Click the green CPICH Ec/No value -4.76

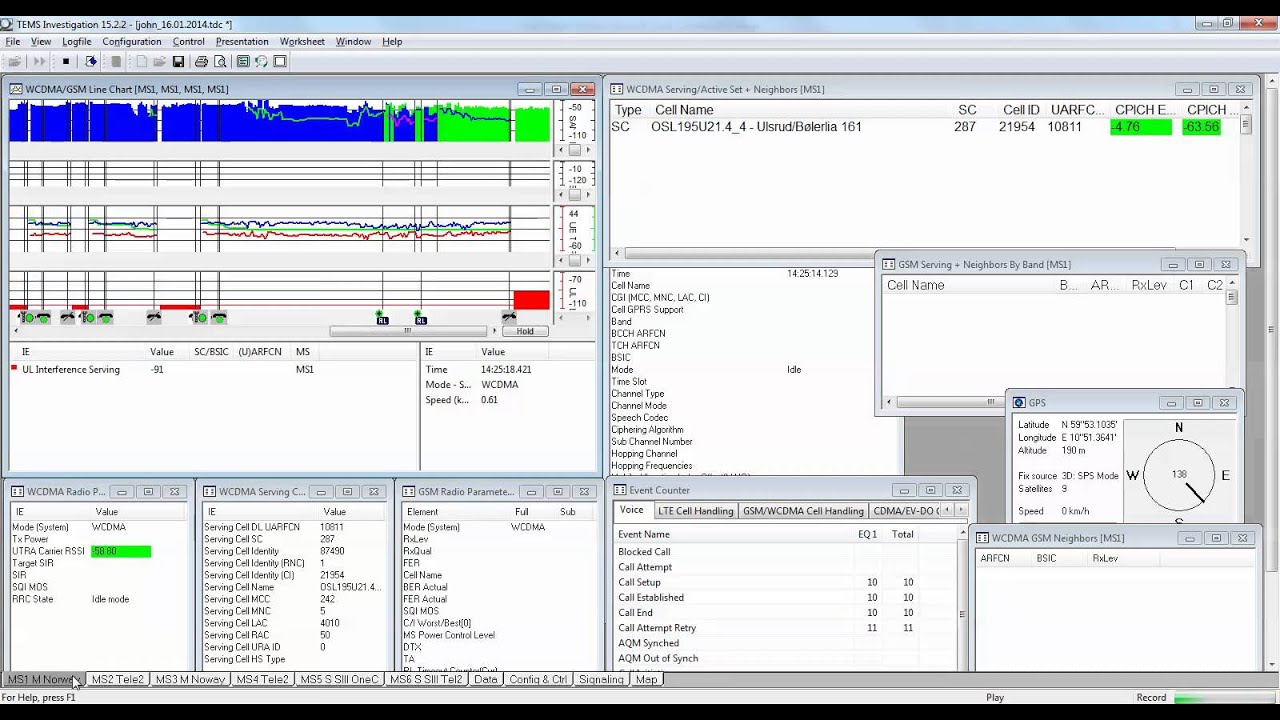tap(1141, 127)
